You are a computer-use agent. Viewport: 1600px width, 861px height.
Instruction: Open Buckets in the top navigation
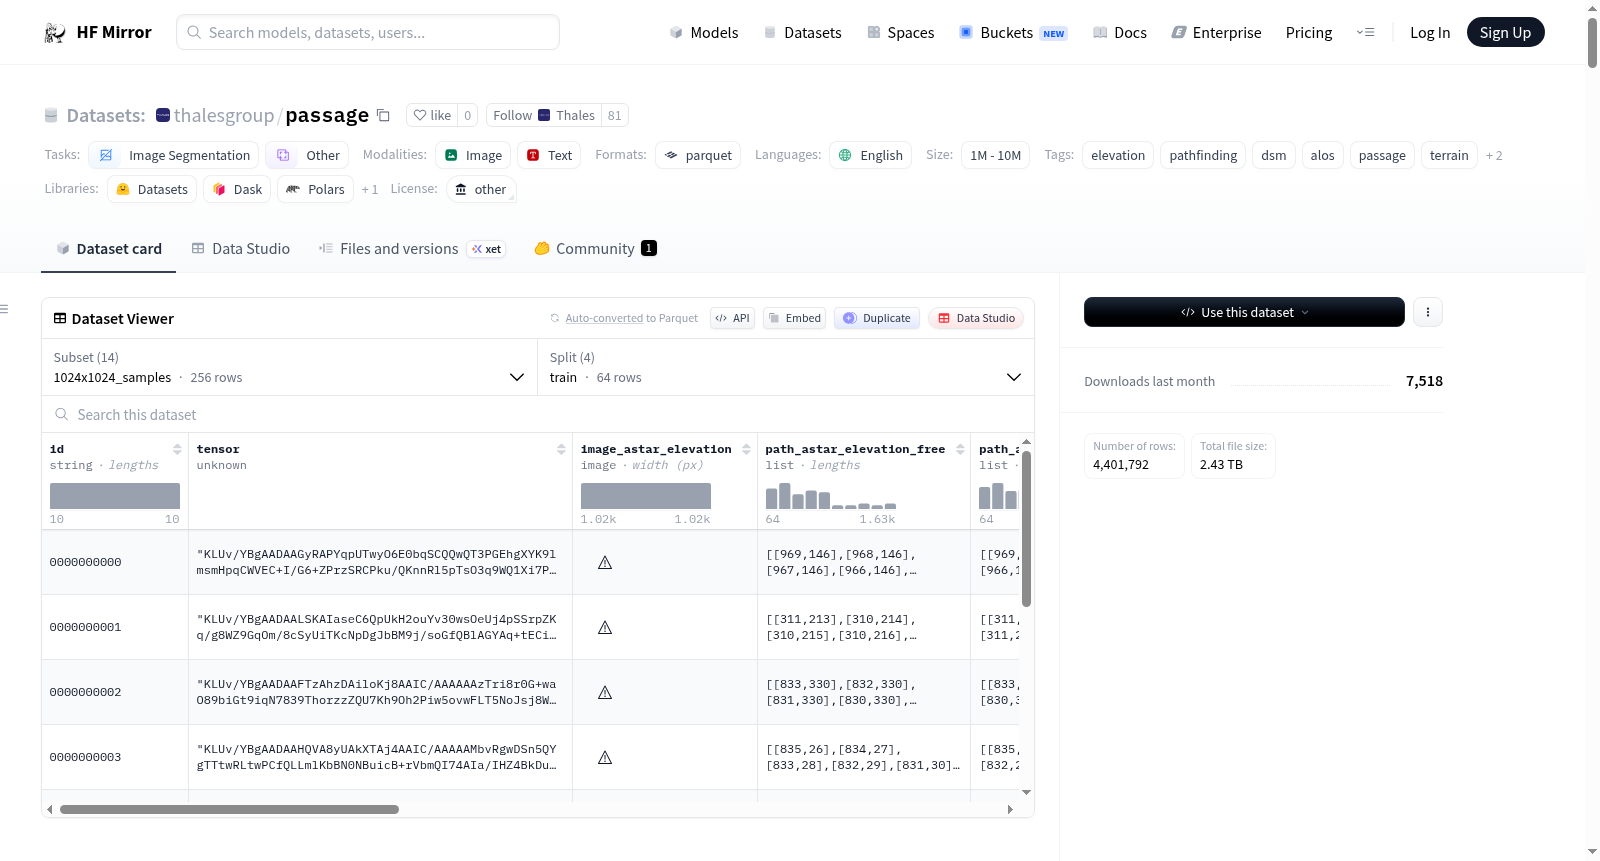pyautogui.click(x=1013, y=33)
